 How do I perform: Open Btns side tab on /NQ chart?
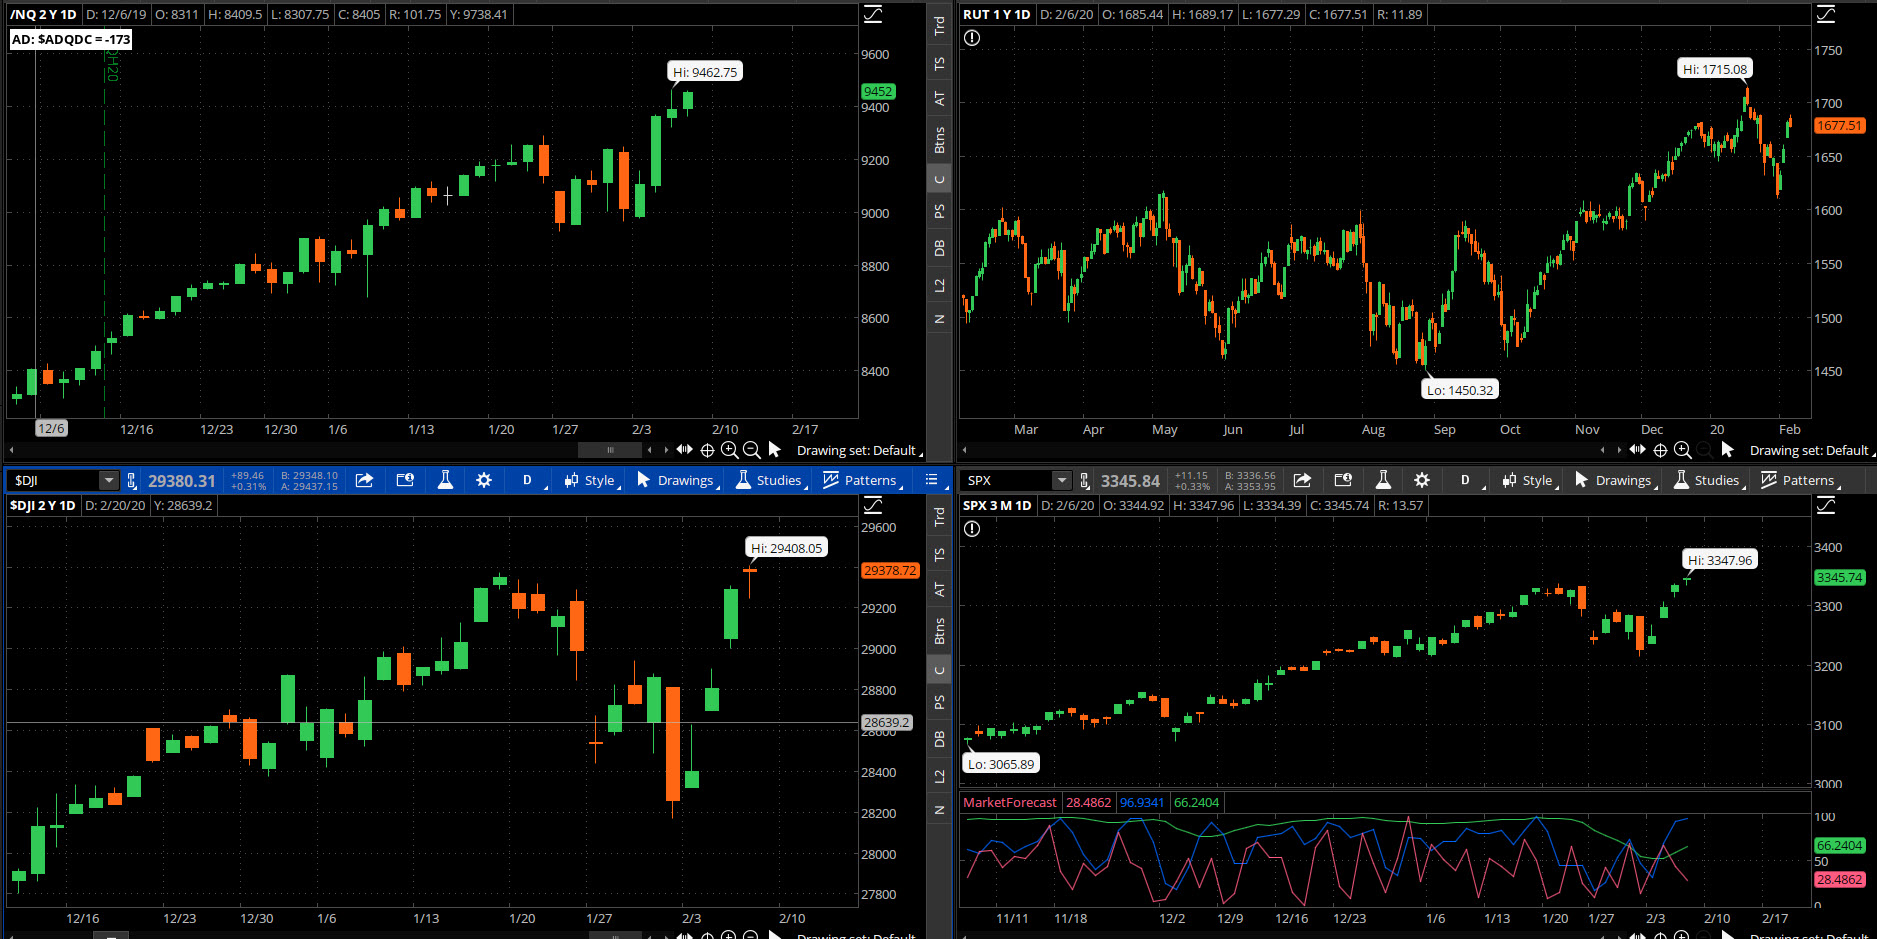click(939, 140)
